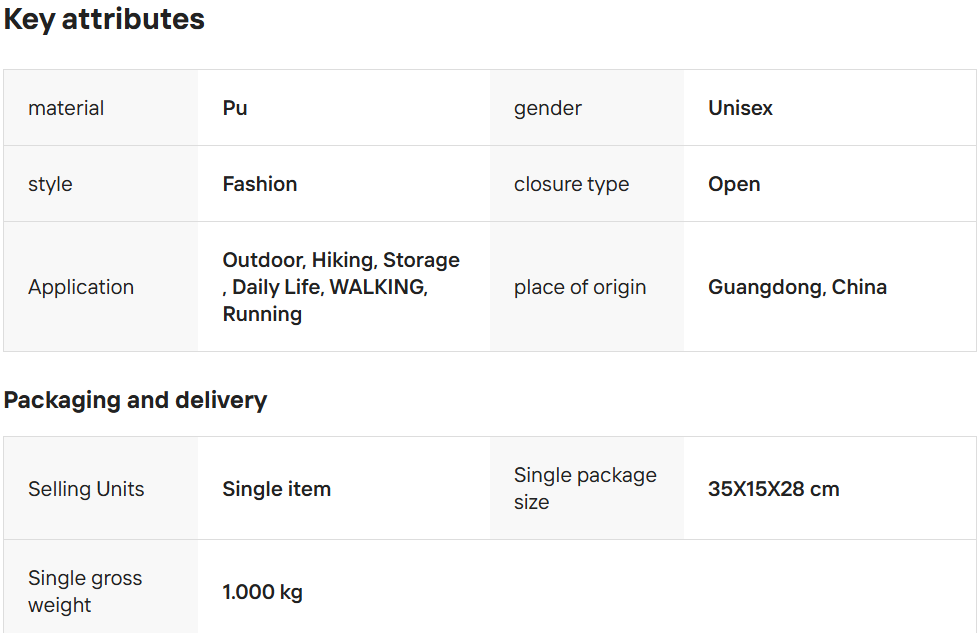Click the Selling Units label
Screen dimensions: 978x633
click(86, 489)
